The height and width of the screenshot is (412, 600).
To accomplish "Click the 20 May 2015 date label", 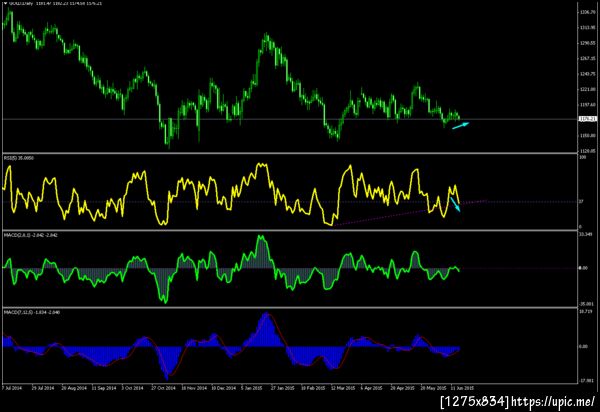I will pos(434,388).
